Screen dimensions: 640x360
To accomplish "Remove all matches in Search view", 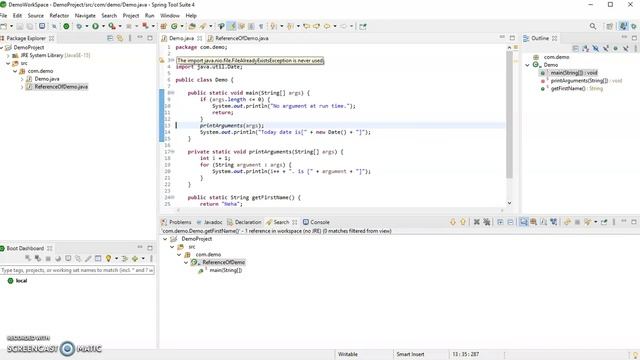I will point(487,222).
